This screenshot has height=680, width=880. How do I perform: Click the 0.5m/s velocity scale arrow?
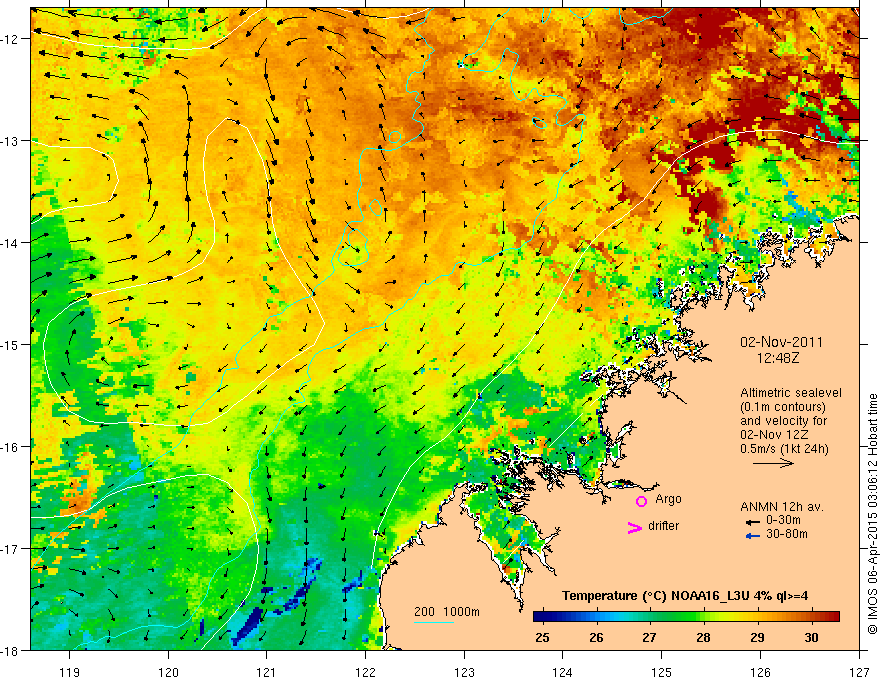point(773,463)
